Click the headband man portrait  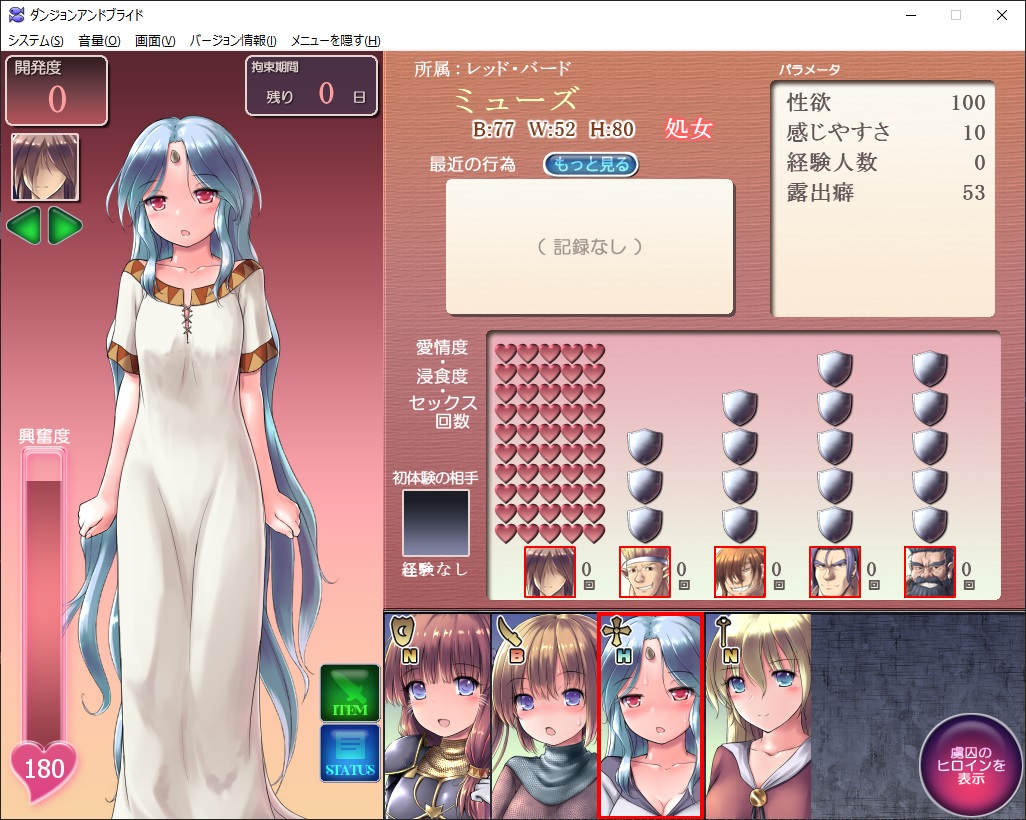645,572
